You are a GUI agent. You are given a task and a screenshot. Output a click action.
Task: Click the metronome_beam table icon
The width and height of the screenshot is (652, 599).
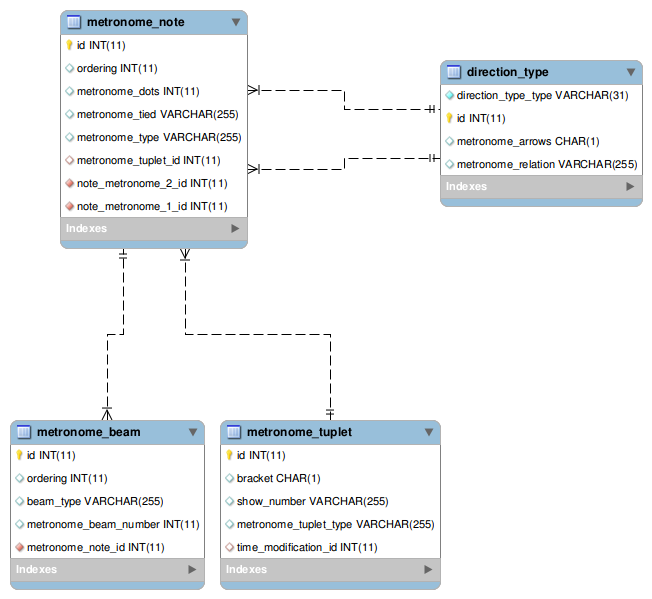click(23, 432)
